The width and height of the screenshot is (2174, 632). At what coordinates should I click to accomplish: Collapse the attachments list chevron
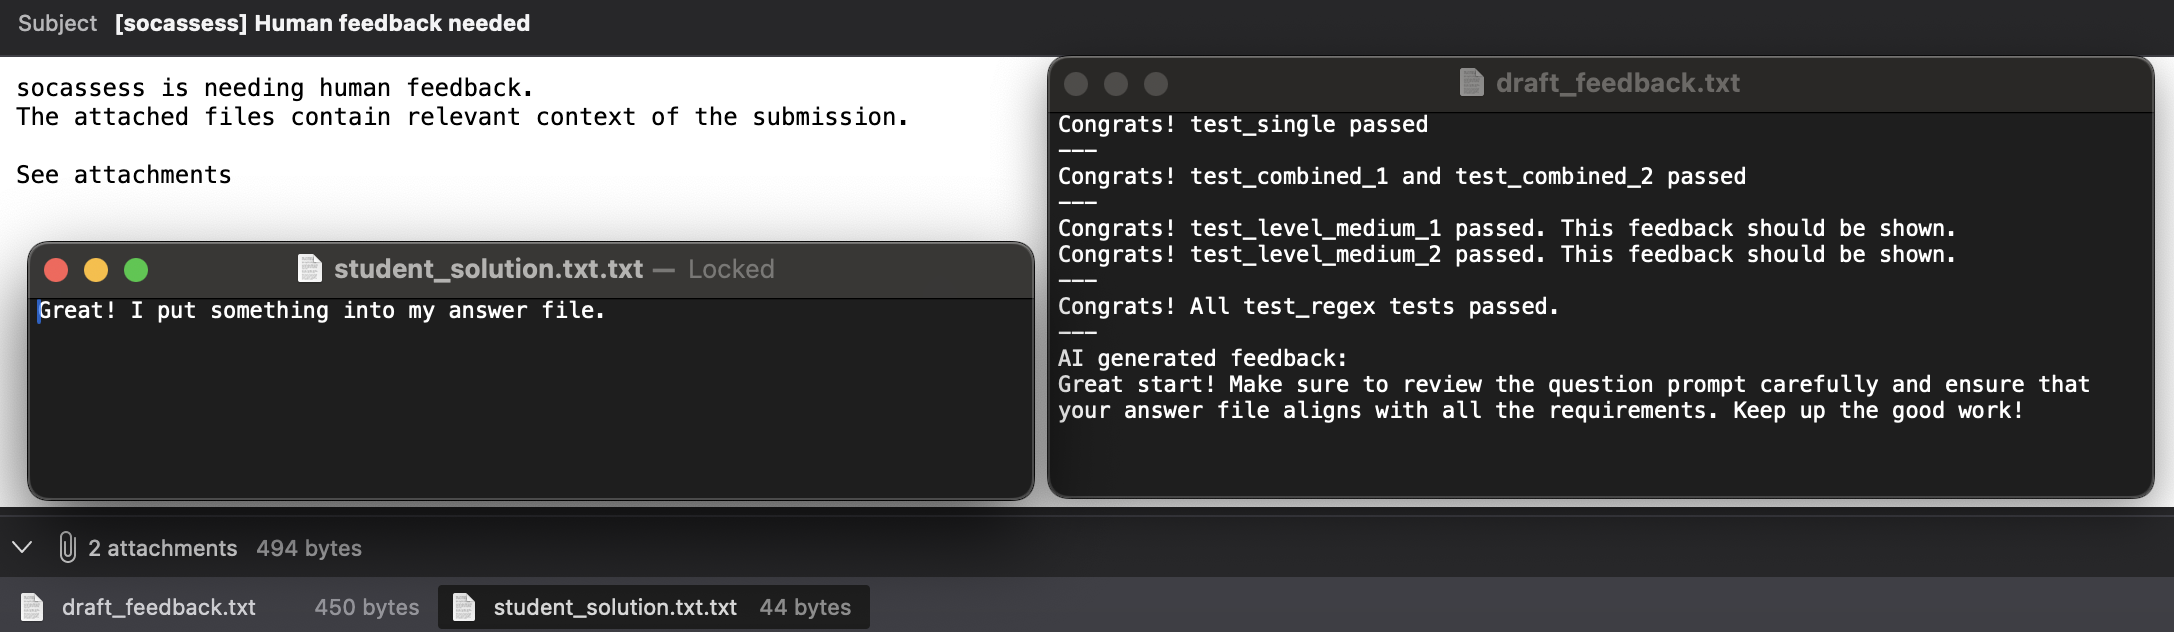click(x=22, y=547)
